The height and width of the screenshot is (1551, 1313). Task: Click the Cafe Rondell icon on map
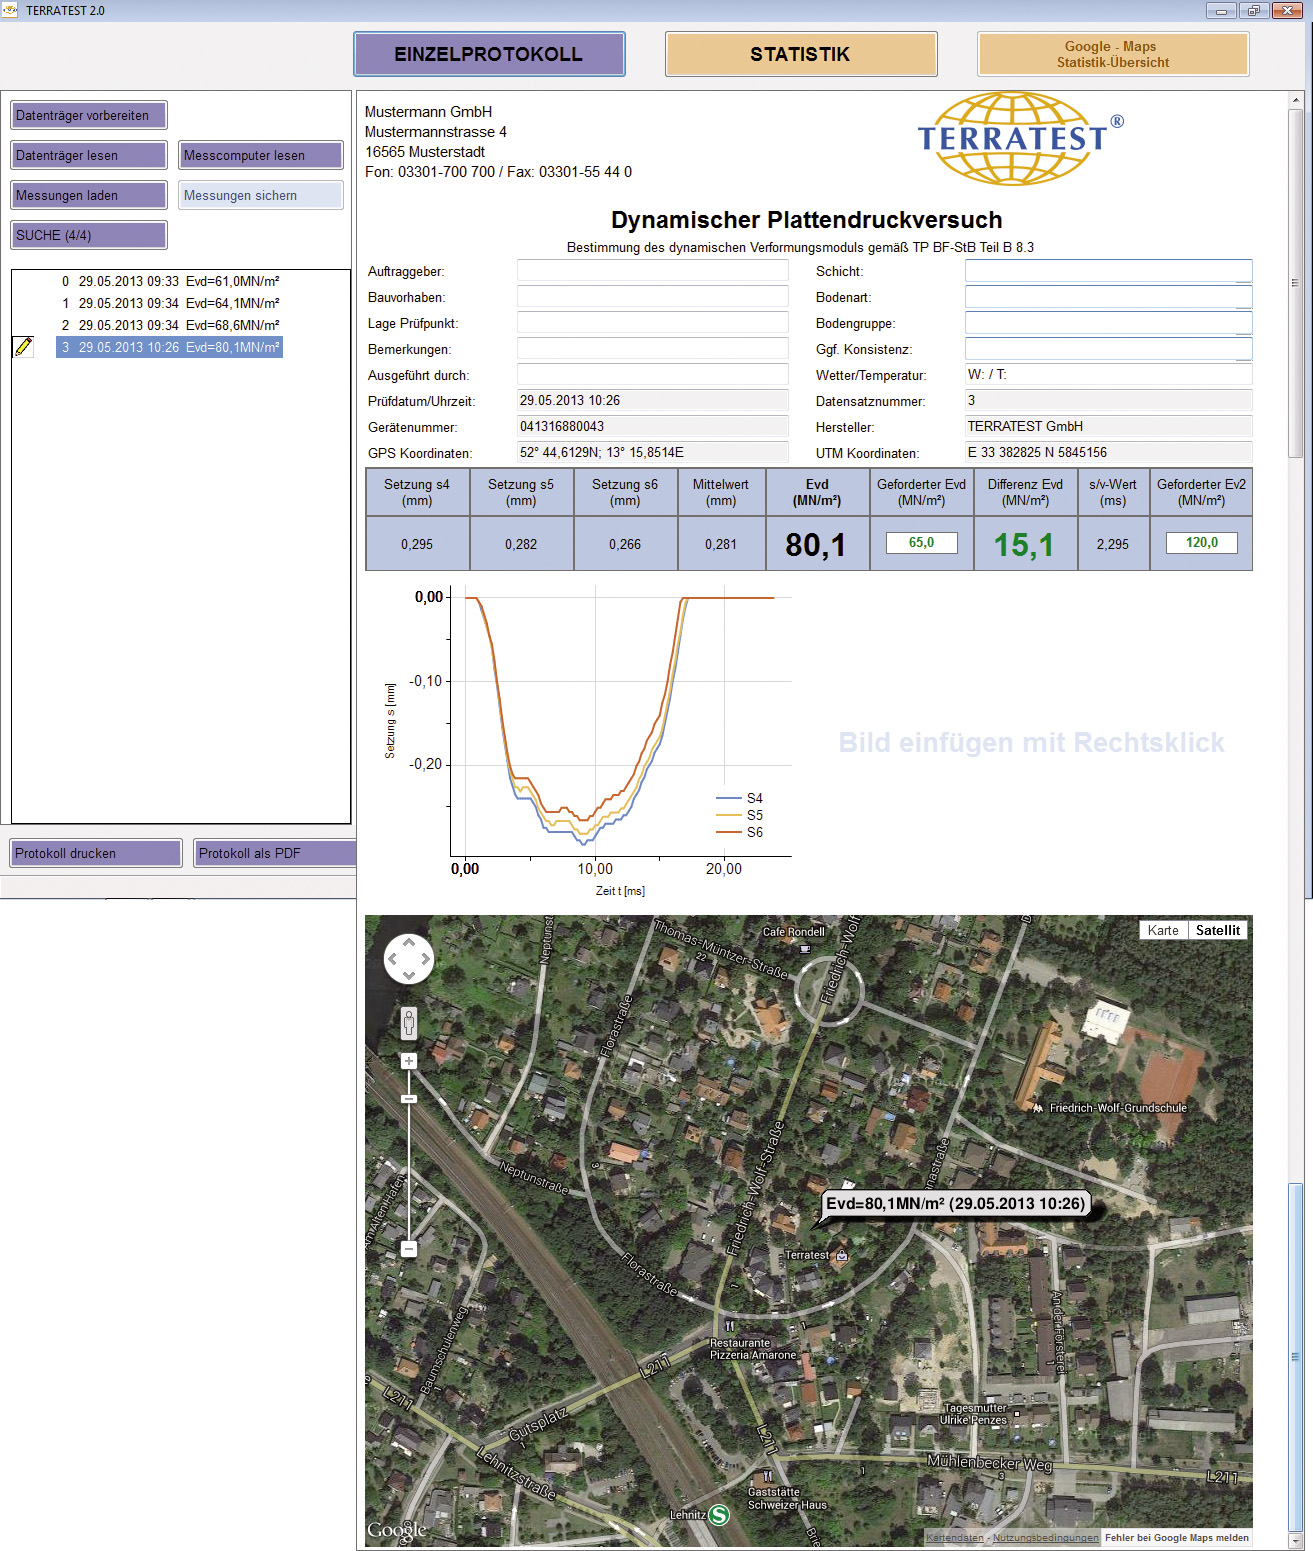(806, 948)
